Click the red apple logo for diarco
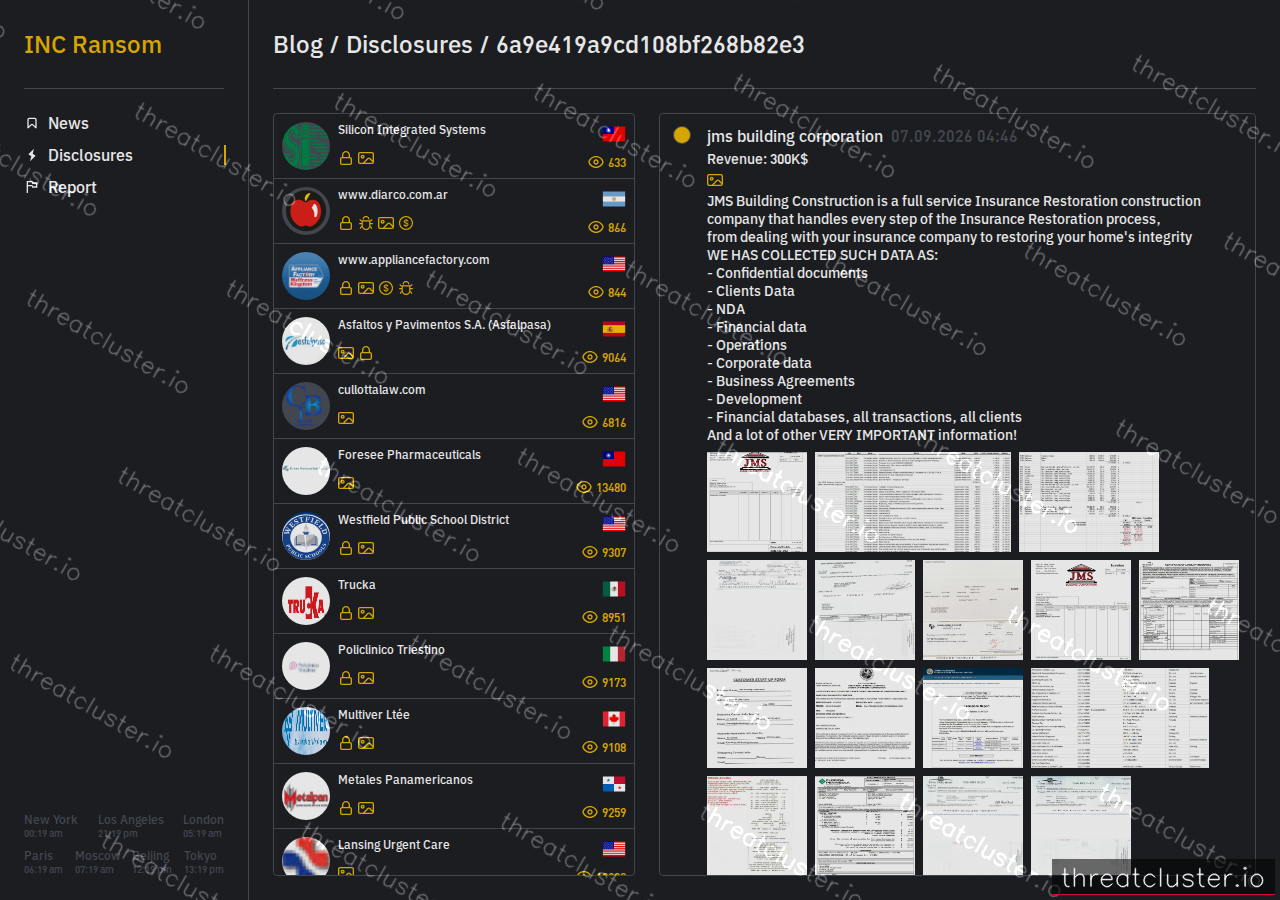1280x900 pixels. tap(306, 211)
